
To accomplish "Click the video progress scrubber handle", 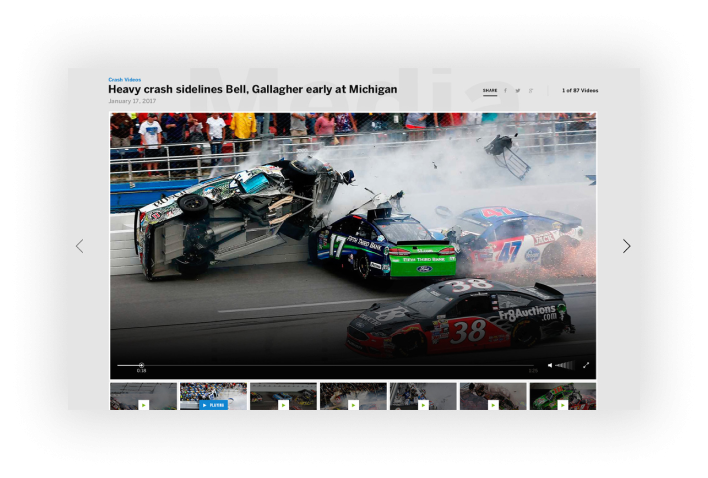I will pyautogui.click(x=141, y=365).
